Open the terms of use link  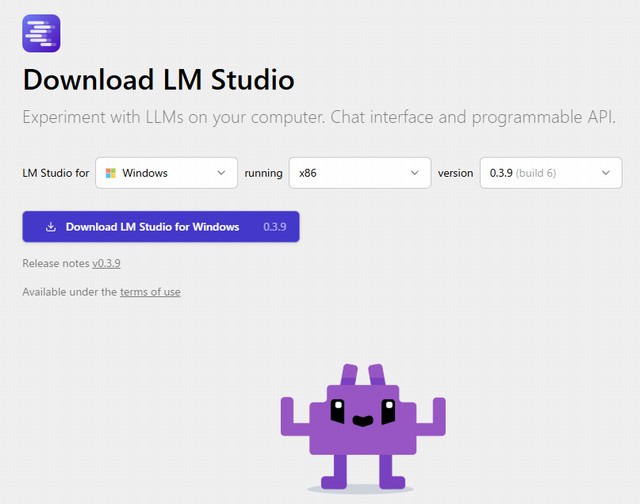(150, 292)
